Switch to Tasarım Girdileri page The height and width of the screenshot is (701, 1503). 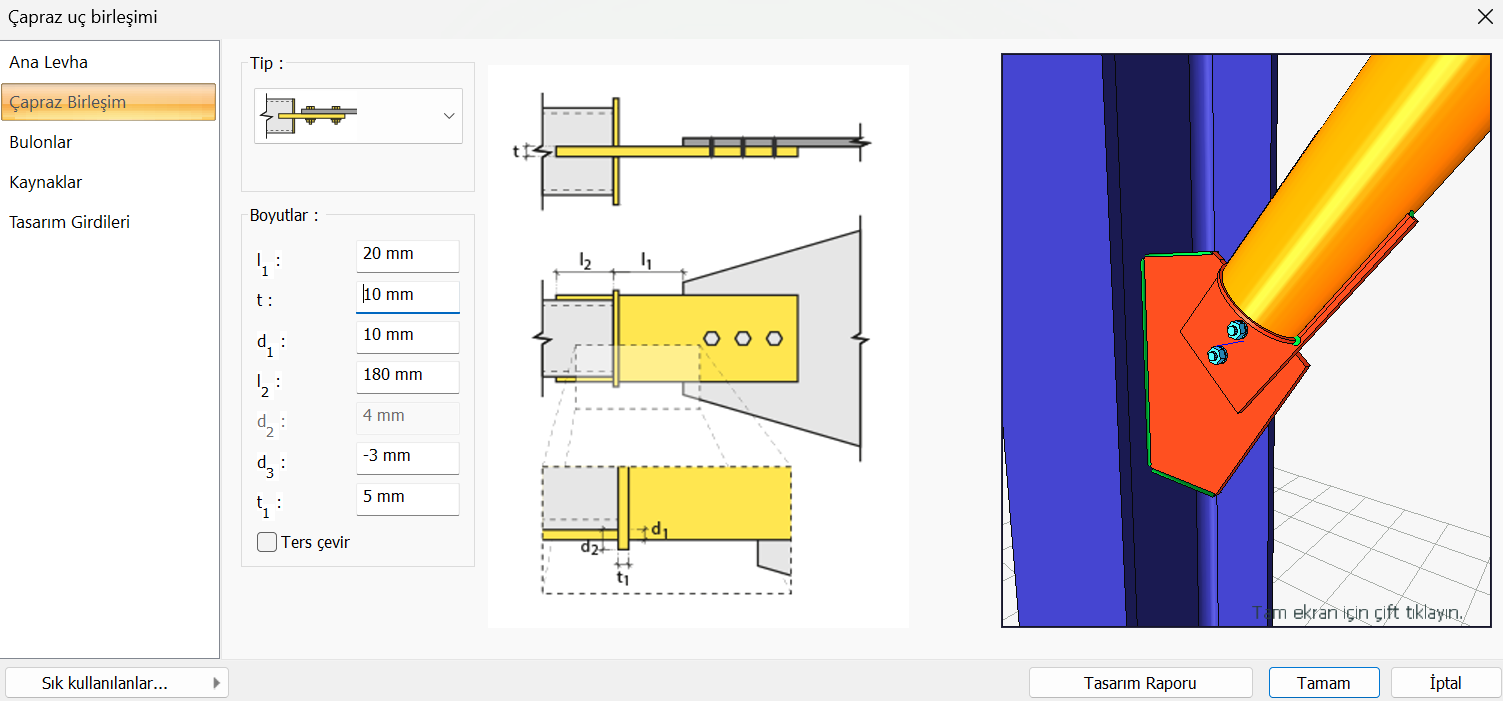tap(70, 222)
